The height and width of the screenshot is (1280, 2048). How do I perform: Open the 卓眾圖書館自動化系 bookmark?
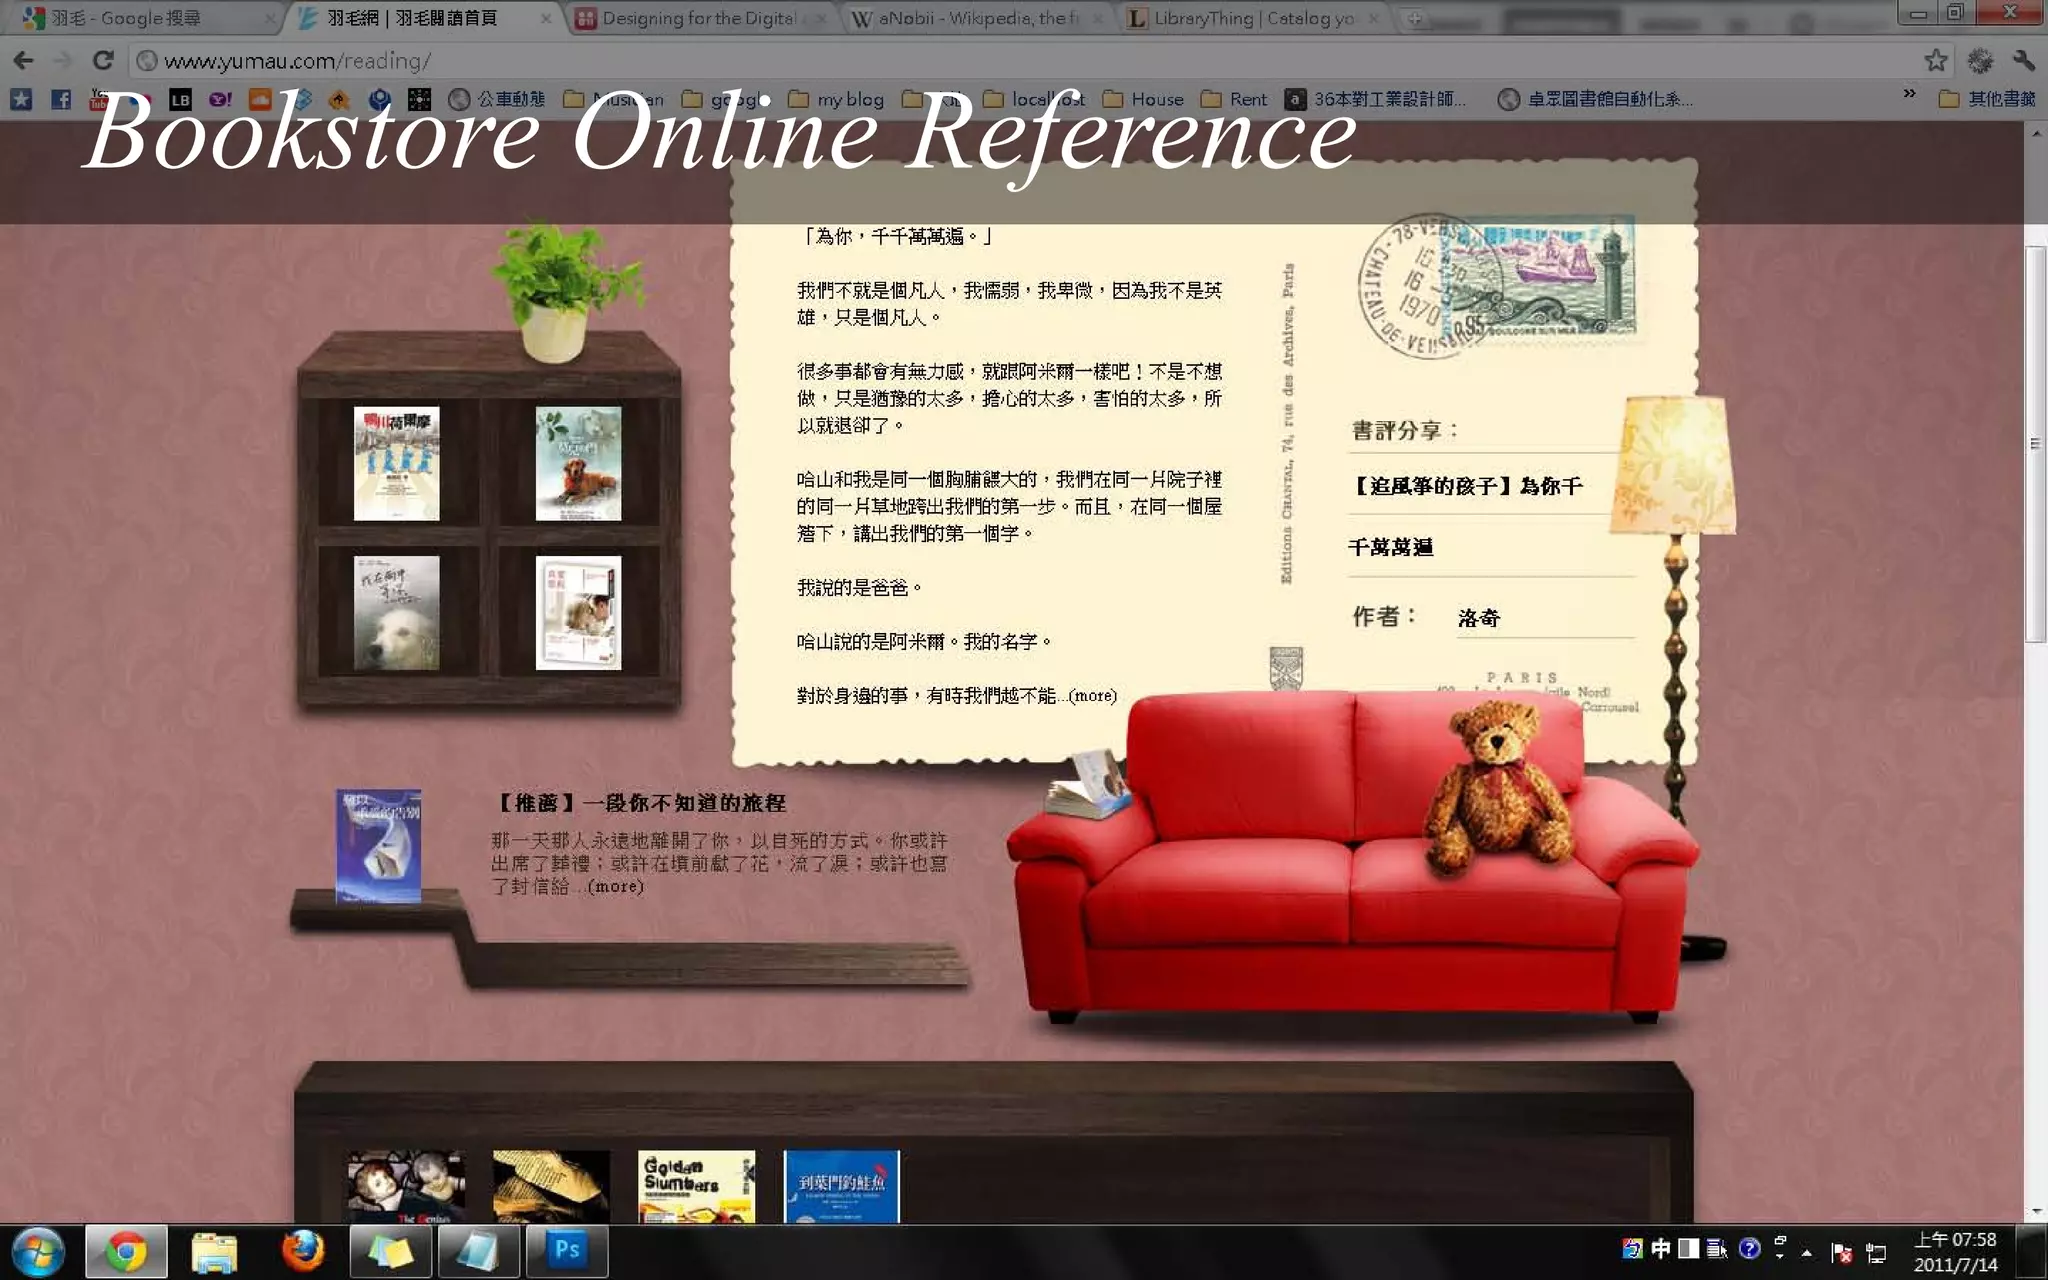pyautogui.click(x=1595, y=99)
